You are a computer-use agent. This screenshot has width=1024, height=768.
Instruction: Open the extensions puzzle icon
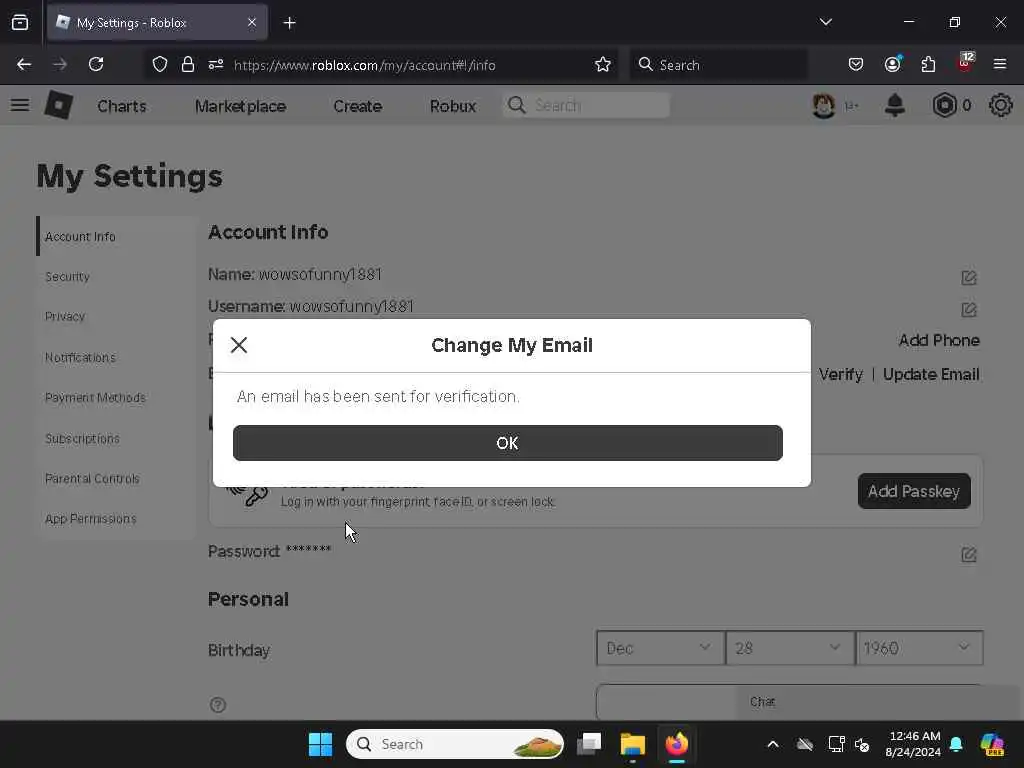(928, 64)
